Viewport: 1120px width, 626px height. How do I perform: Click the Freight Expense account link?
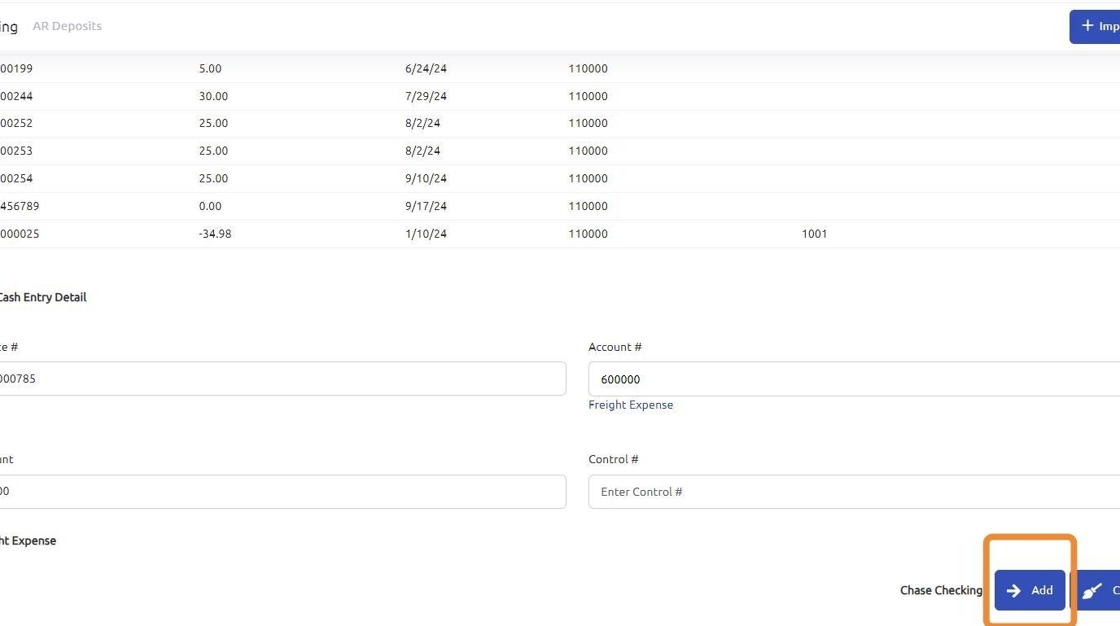[x=631, y=404]
